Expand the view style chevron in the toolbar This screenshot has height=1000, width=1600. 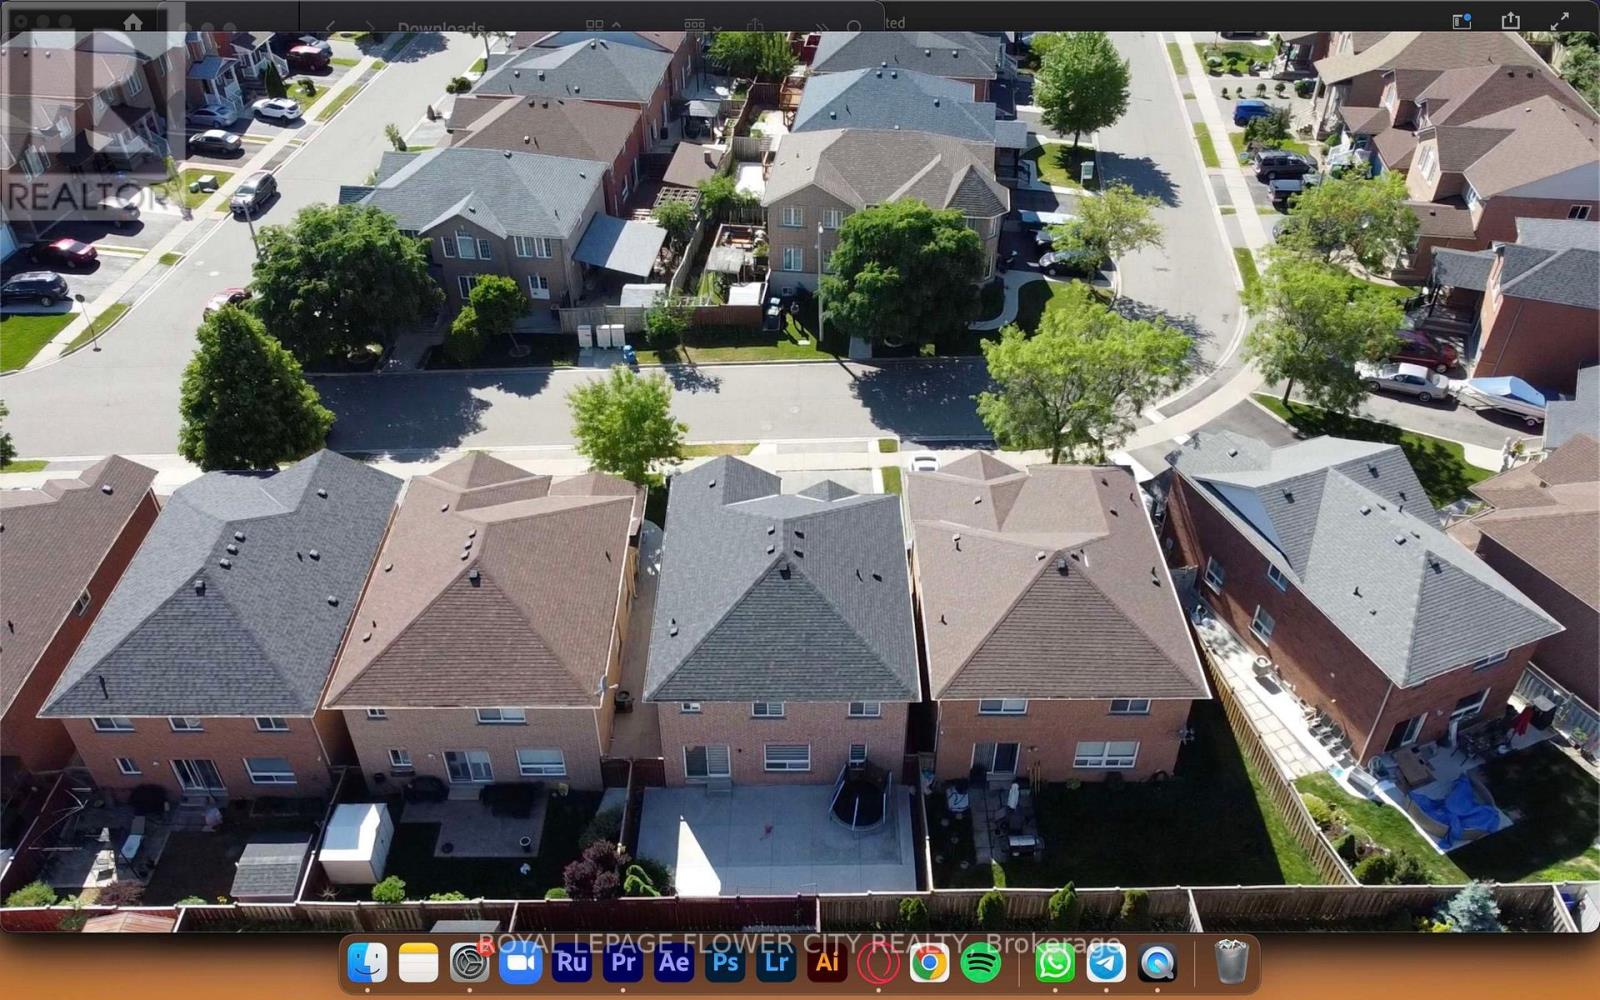point(615,23)
